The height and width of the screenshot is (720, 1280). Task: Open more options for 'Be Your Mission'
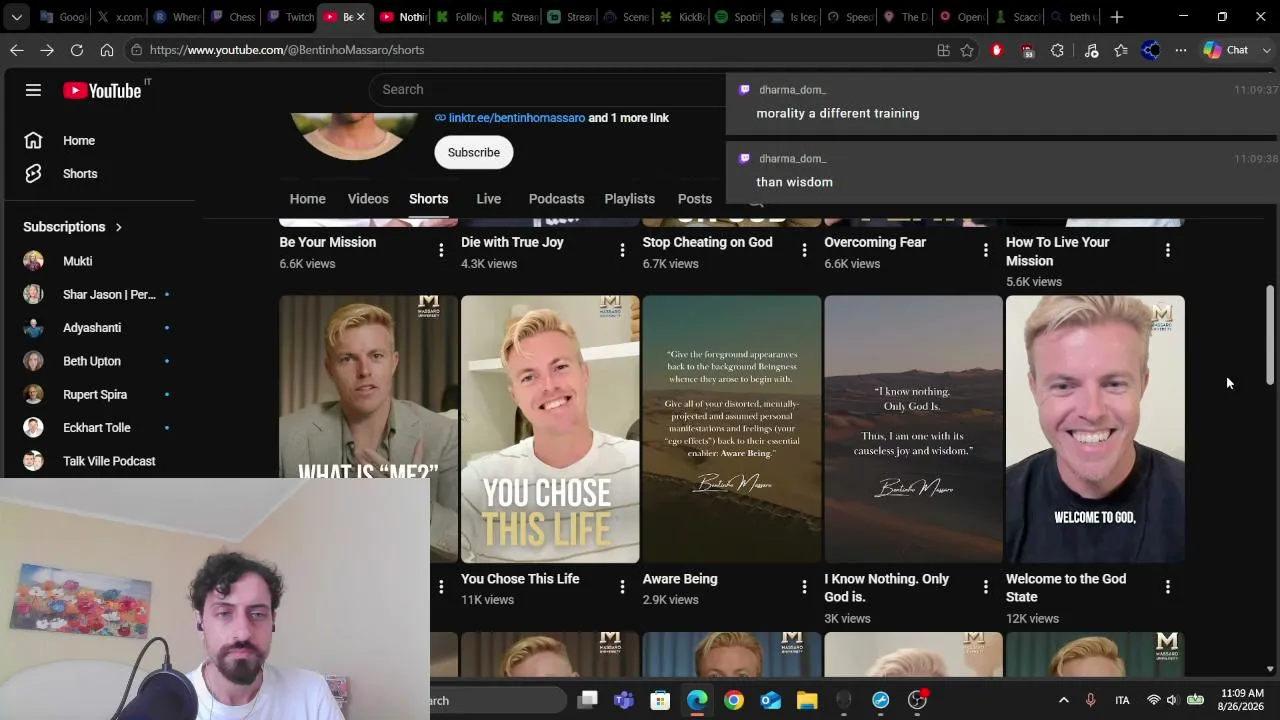[x=441, y=250]
